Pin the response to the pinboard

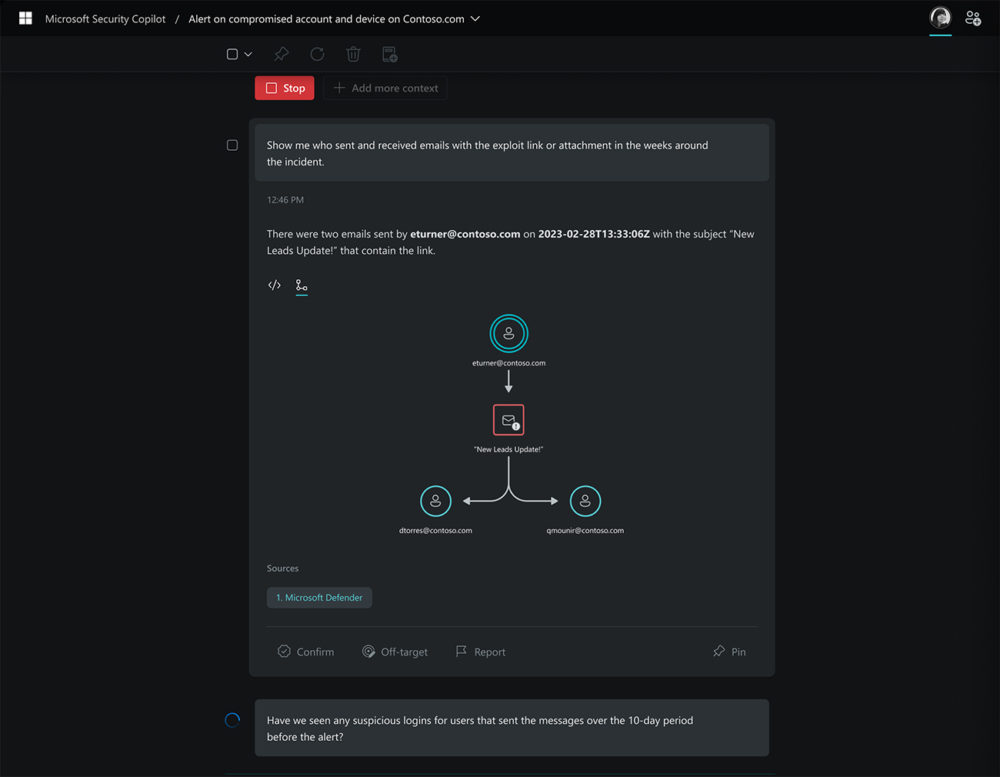[x=729, y=651]
